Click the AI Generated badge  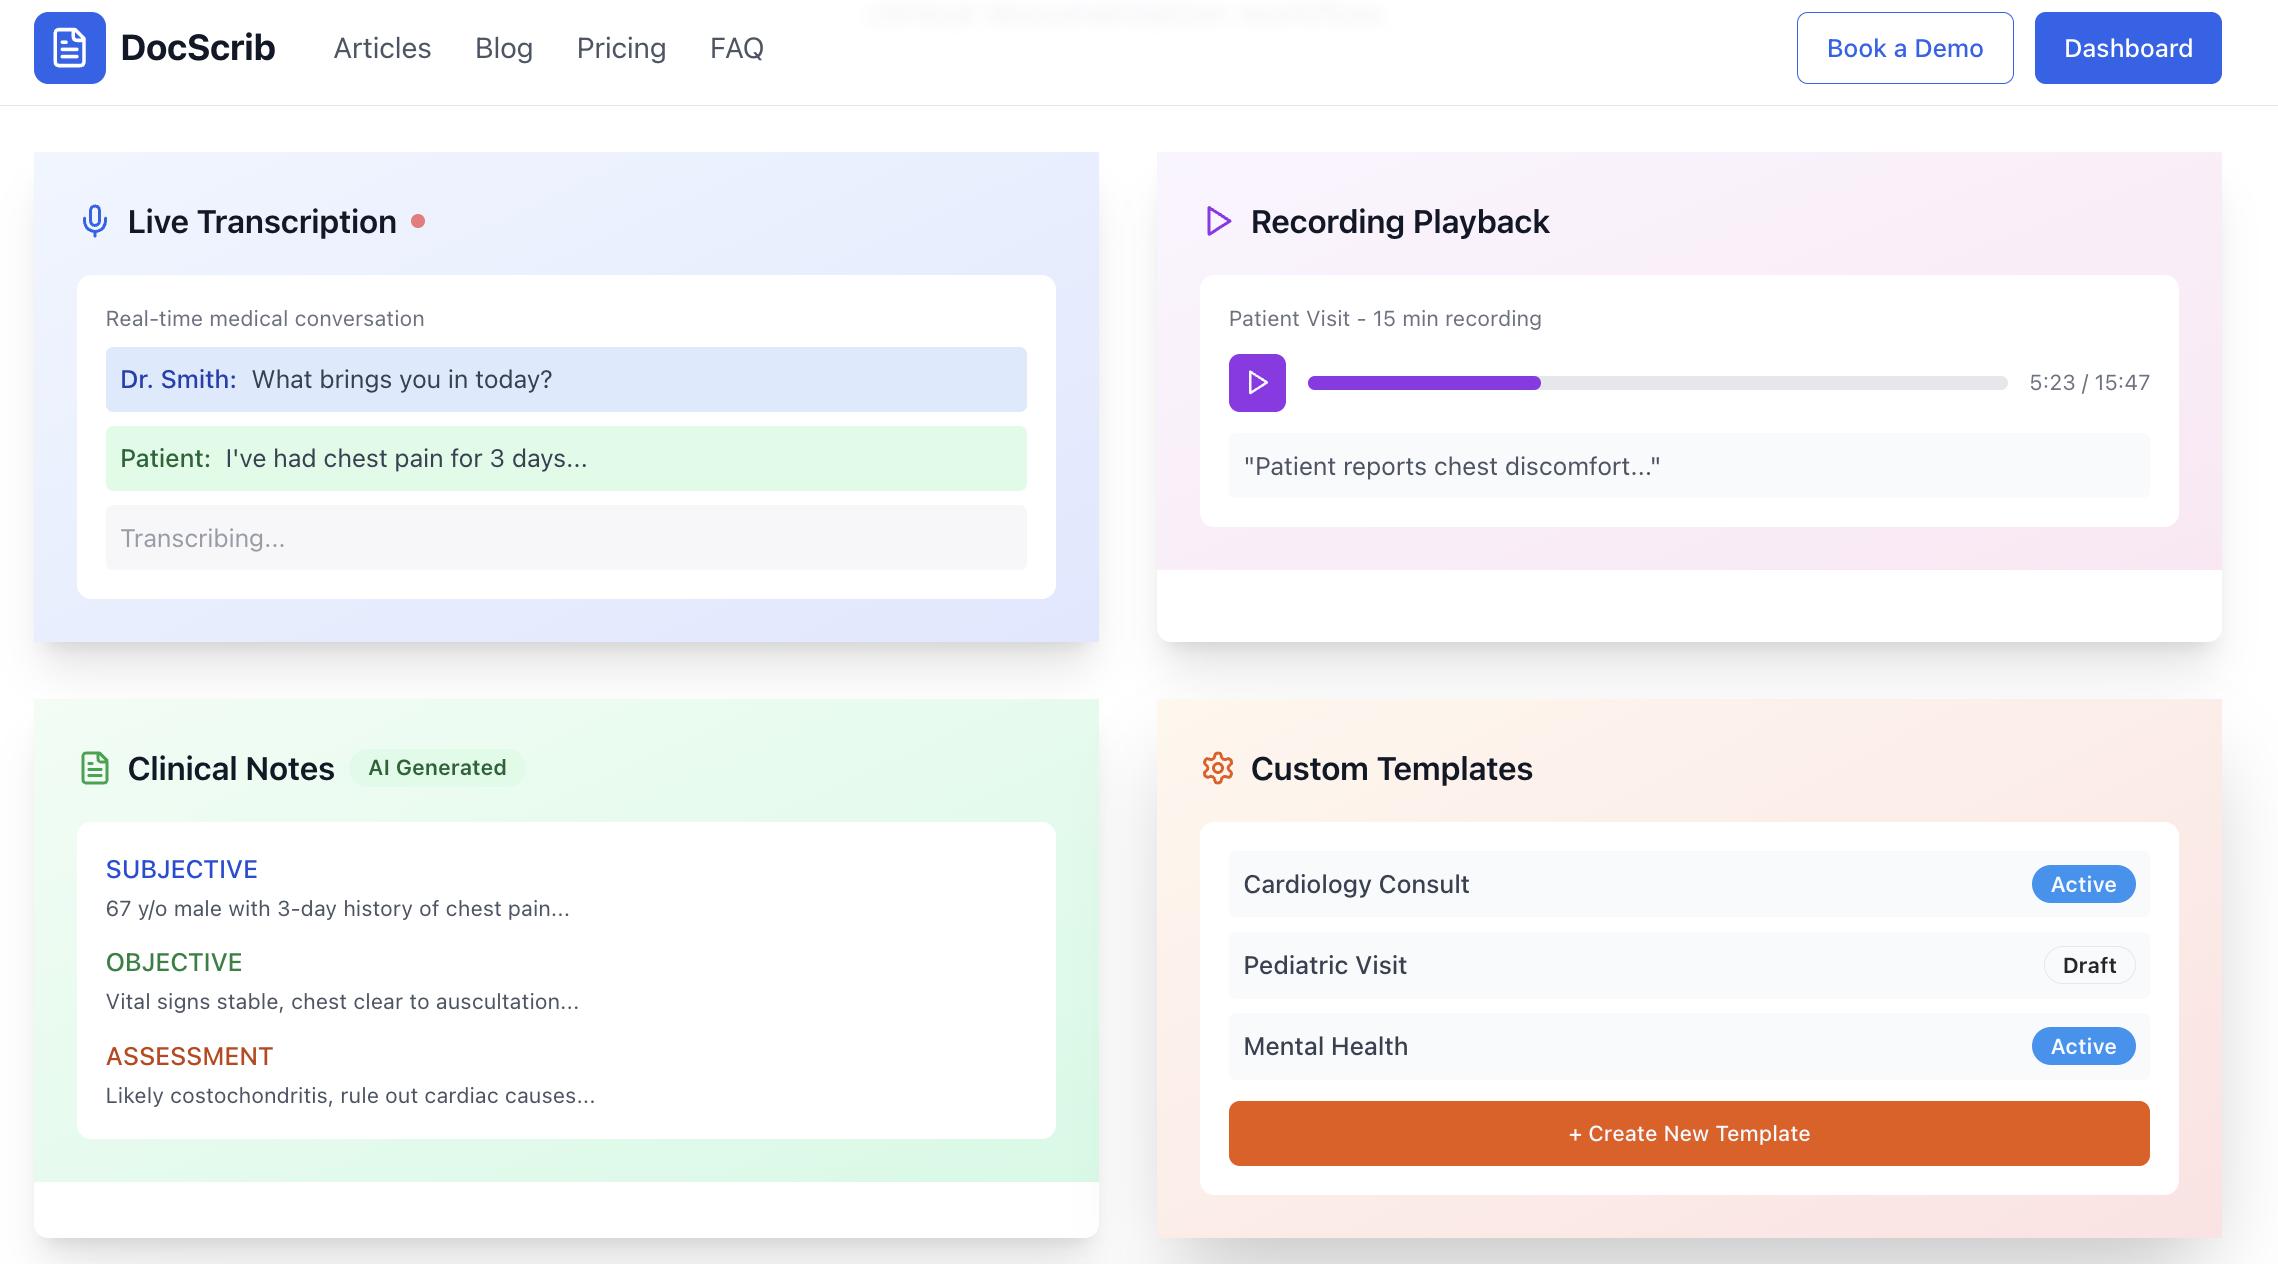pyautogui.click(x=437, y=768)
